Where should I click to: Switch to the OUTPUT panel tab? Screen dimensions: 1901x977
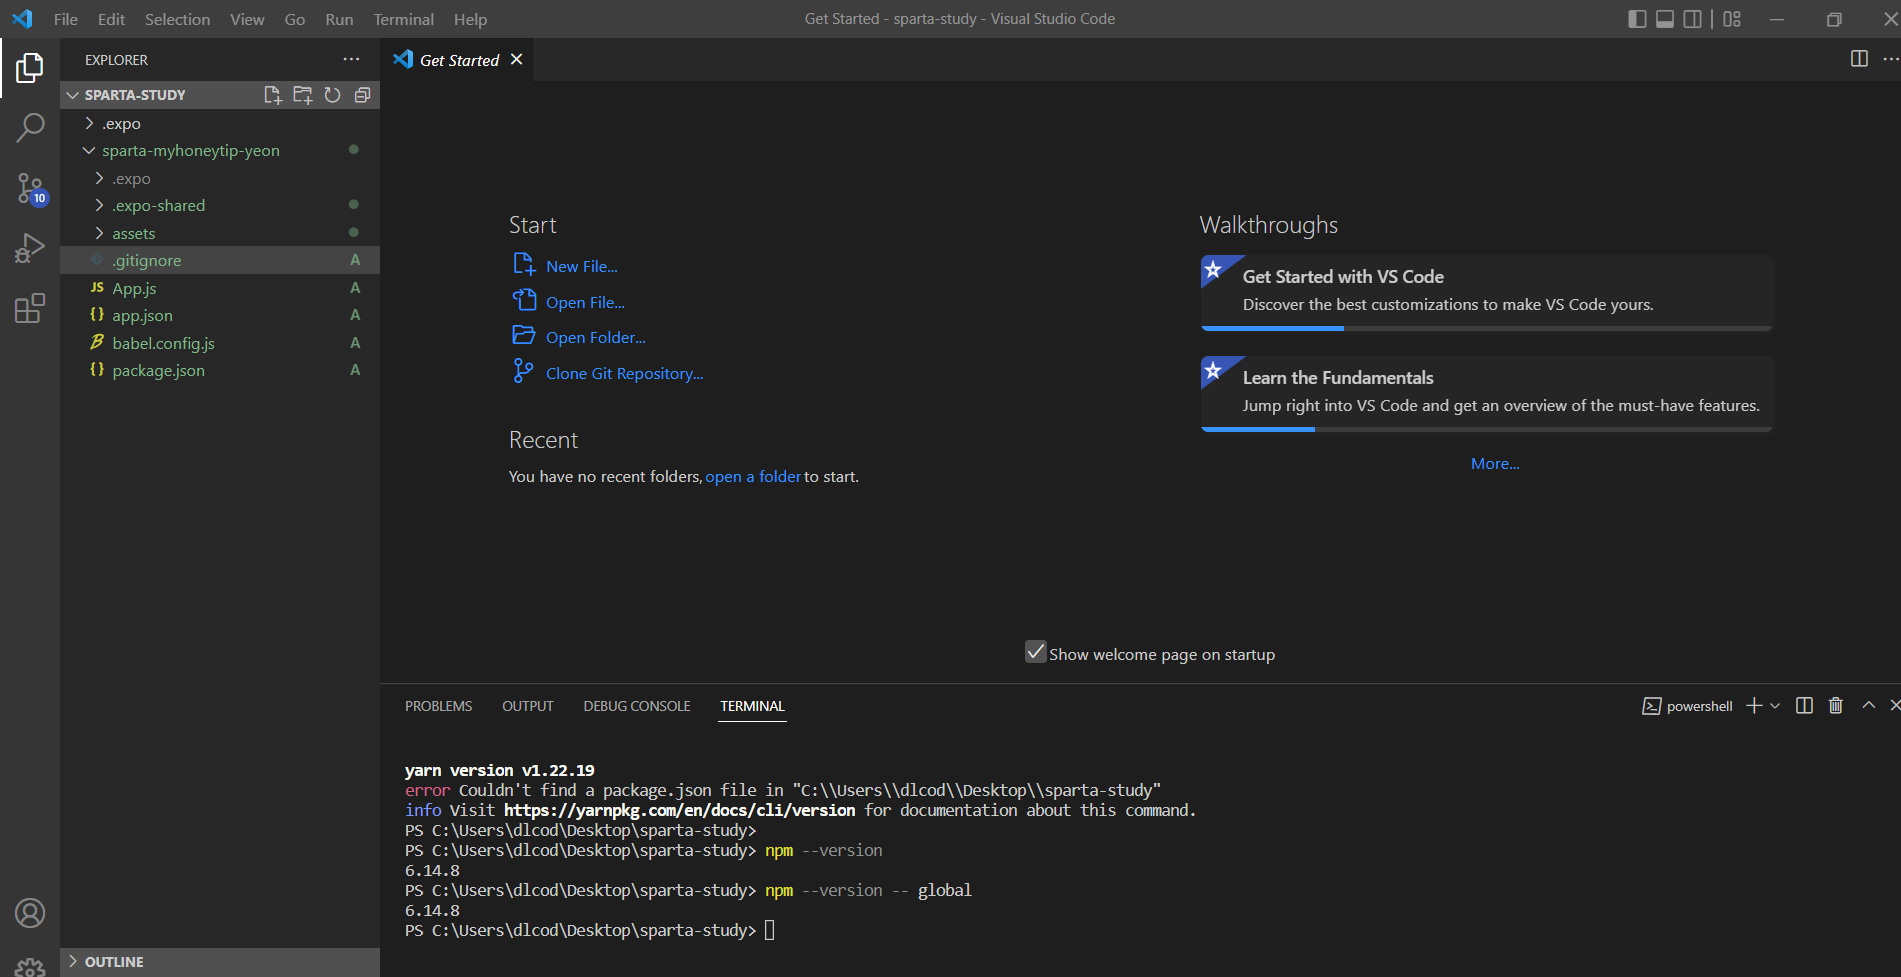tap(527, 706)
